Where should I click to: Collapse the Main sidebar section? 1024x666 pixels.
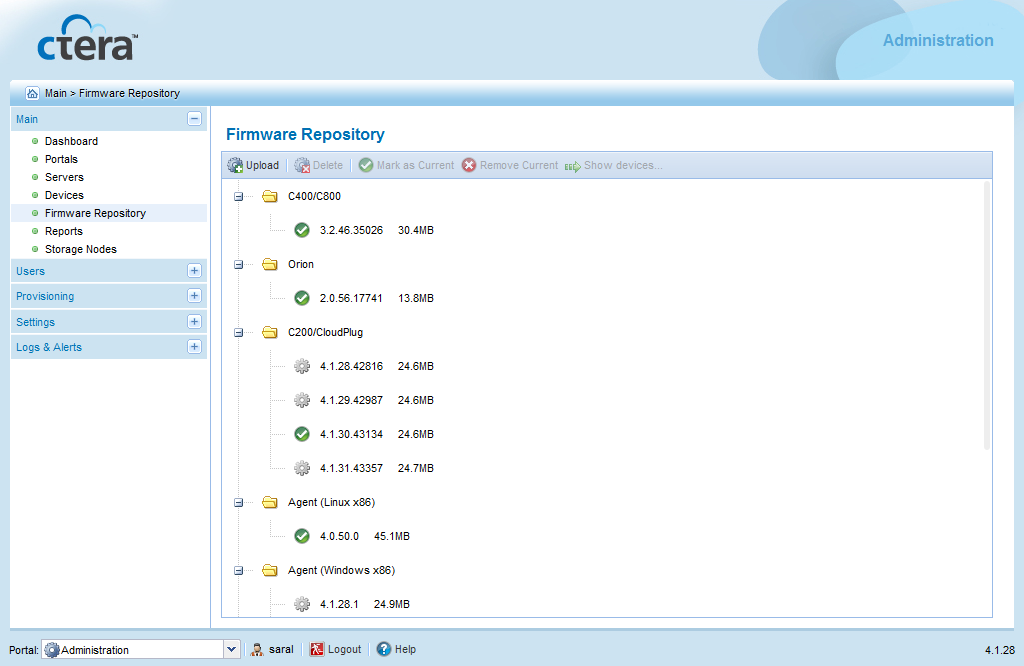coord(195,119)
